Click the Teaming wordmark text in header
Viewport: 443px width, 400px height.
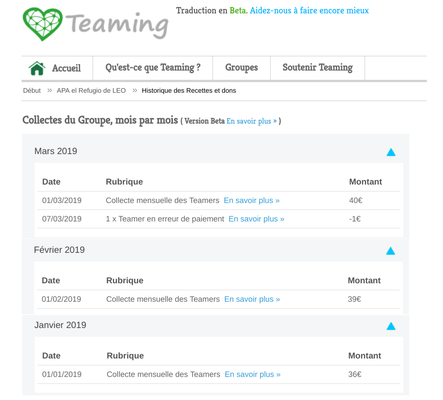117,25
